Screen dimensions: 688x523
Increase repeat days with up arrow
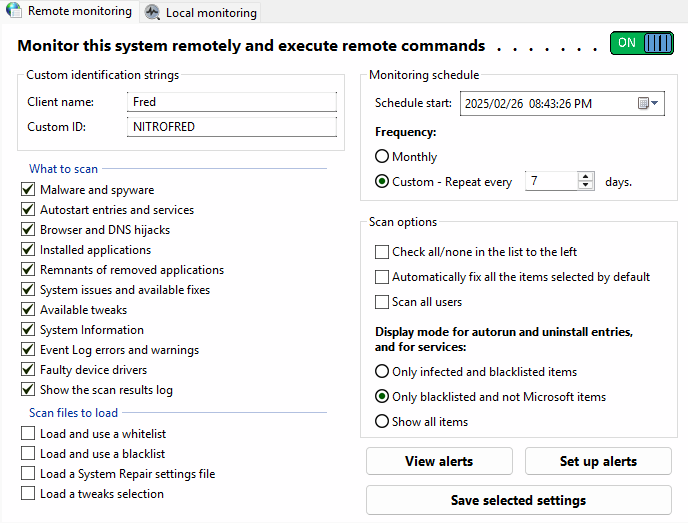[x=585, y=177]
